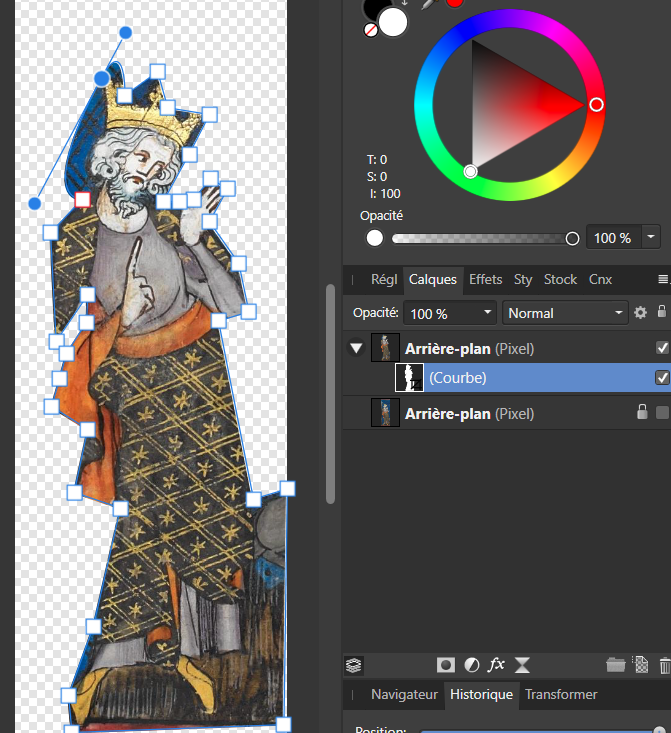Click the (Courbe) mask thumbnail
671x733 pixels.
click(410, 377)
